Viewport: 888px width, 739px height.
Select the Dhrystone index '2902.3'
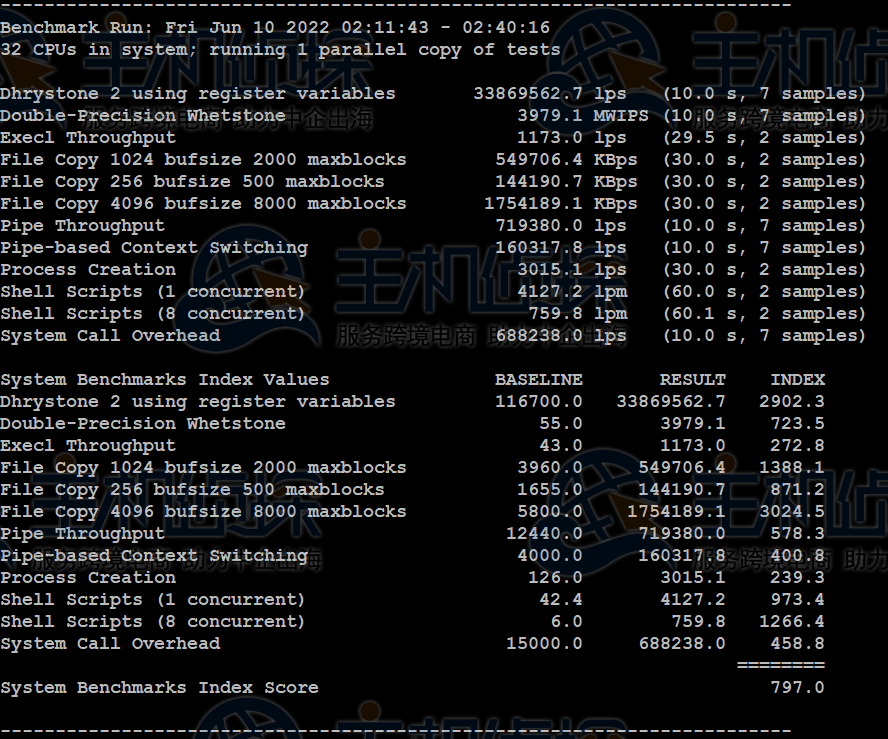pyautogui.click(x=792, y=401)
